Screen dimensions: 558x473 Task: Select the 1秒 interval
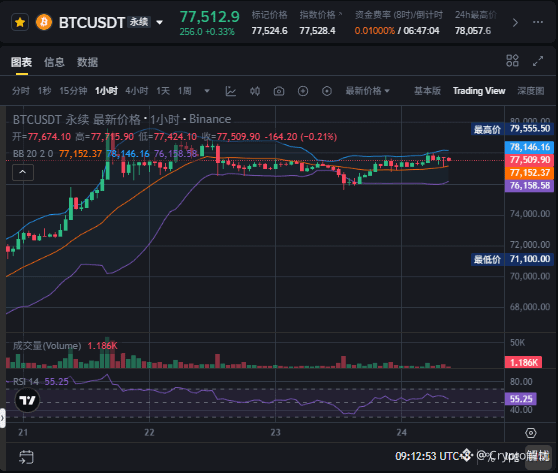point(44,91)
